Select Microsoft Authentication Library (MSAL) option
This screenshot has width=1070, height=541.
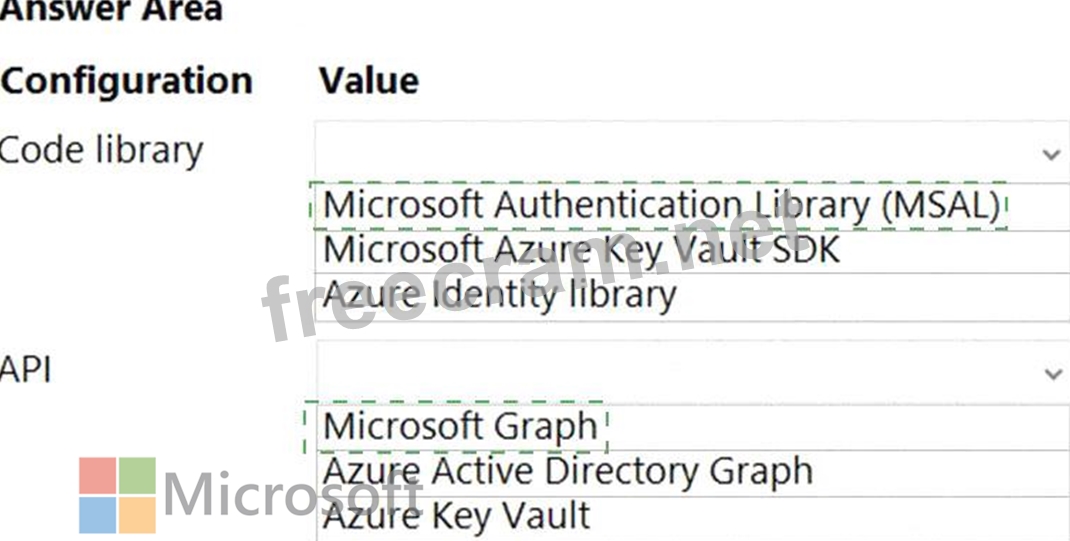coord(661,205)
